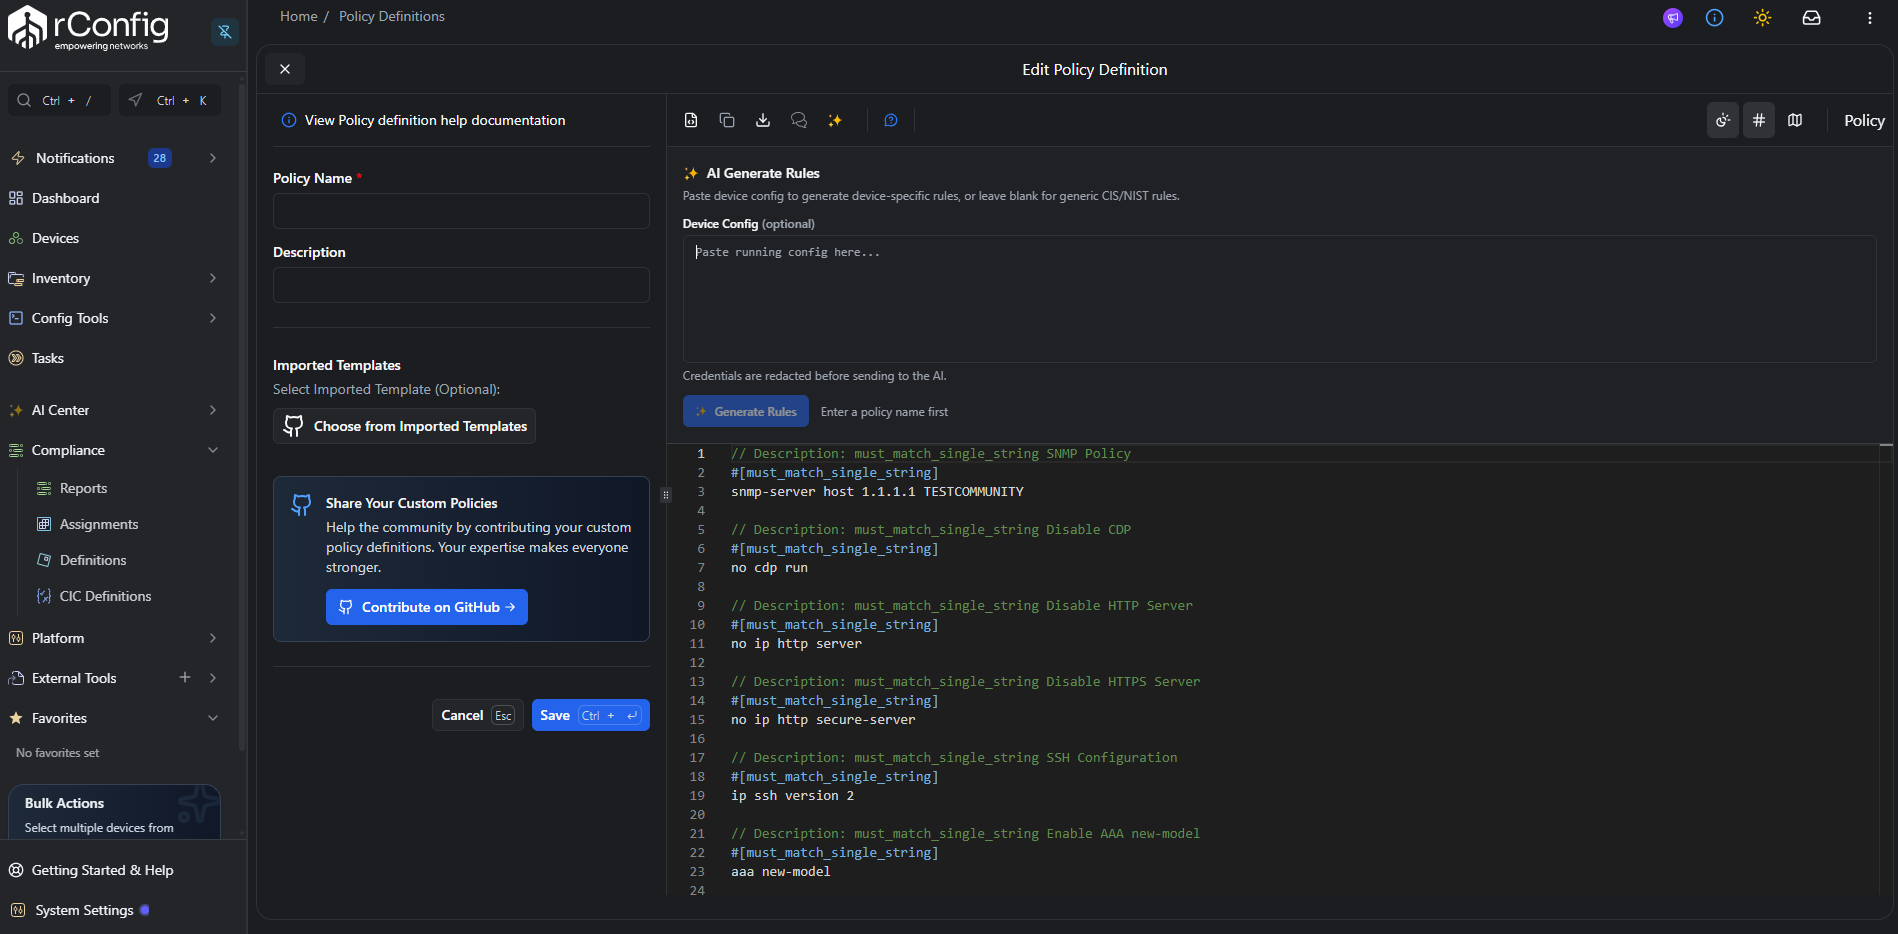The width and height of the screenshot is (1898, 934).
Task: Click the Policy label in toolbar
Action: tap(1864, 120)
